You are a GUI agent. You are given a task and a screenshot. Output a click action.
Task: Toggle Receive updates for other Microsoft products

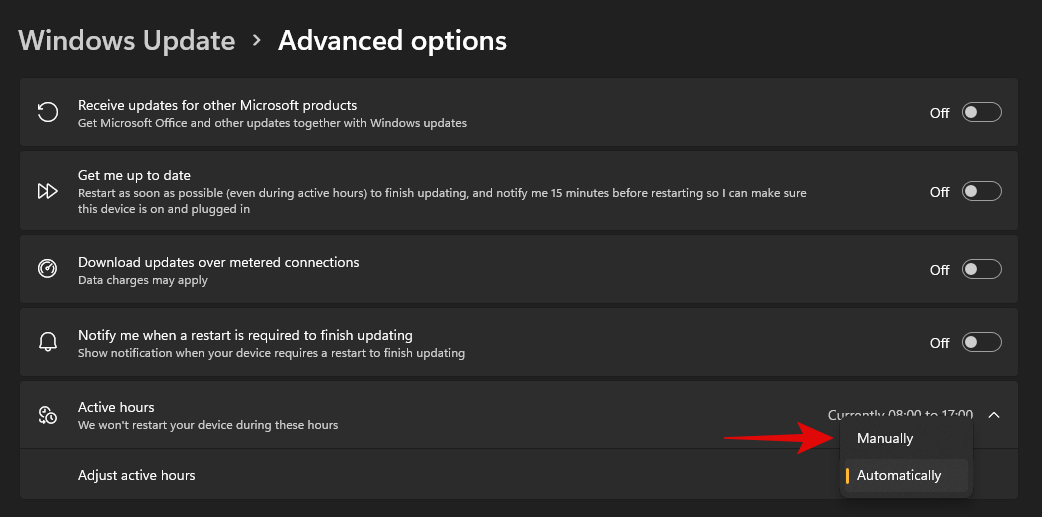[981, 113]
